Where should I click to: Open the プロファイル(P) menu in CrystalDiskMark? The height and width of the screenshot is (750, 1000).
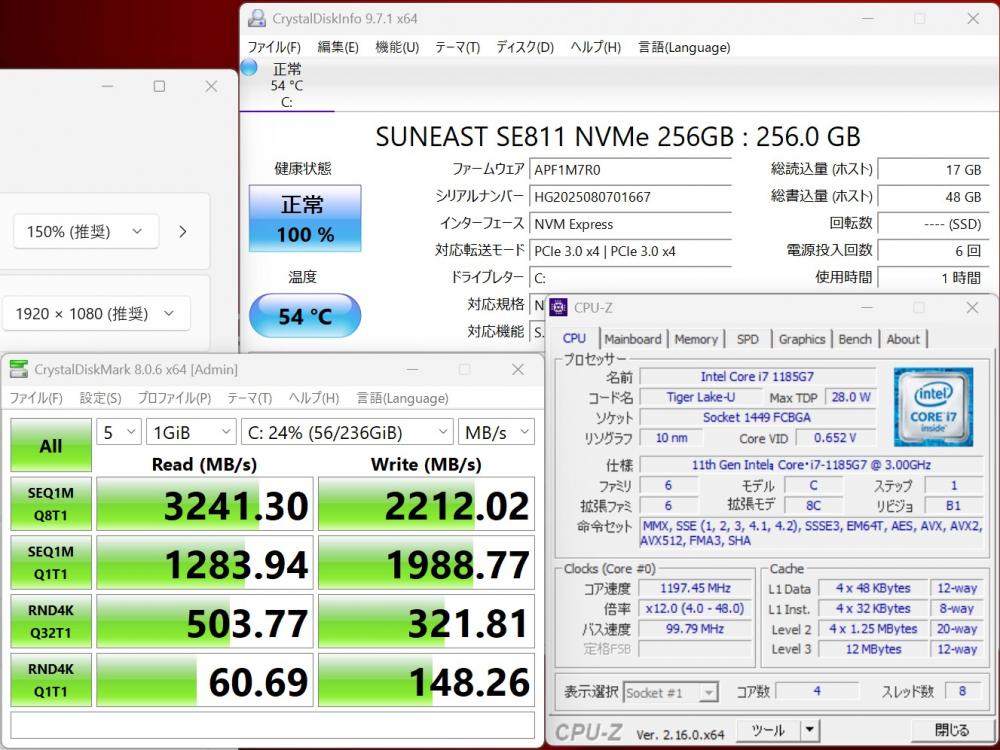click(174, 398)
